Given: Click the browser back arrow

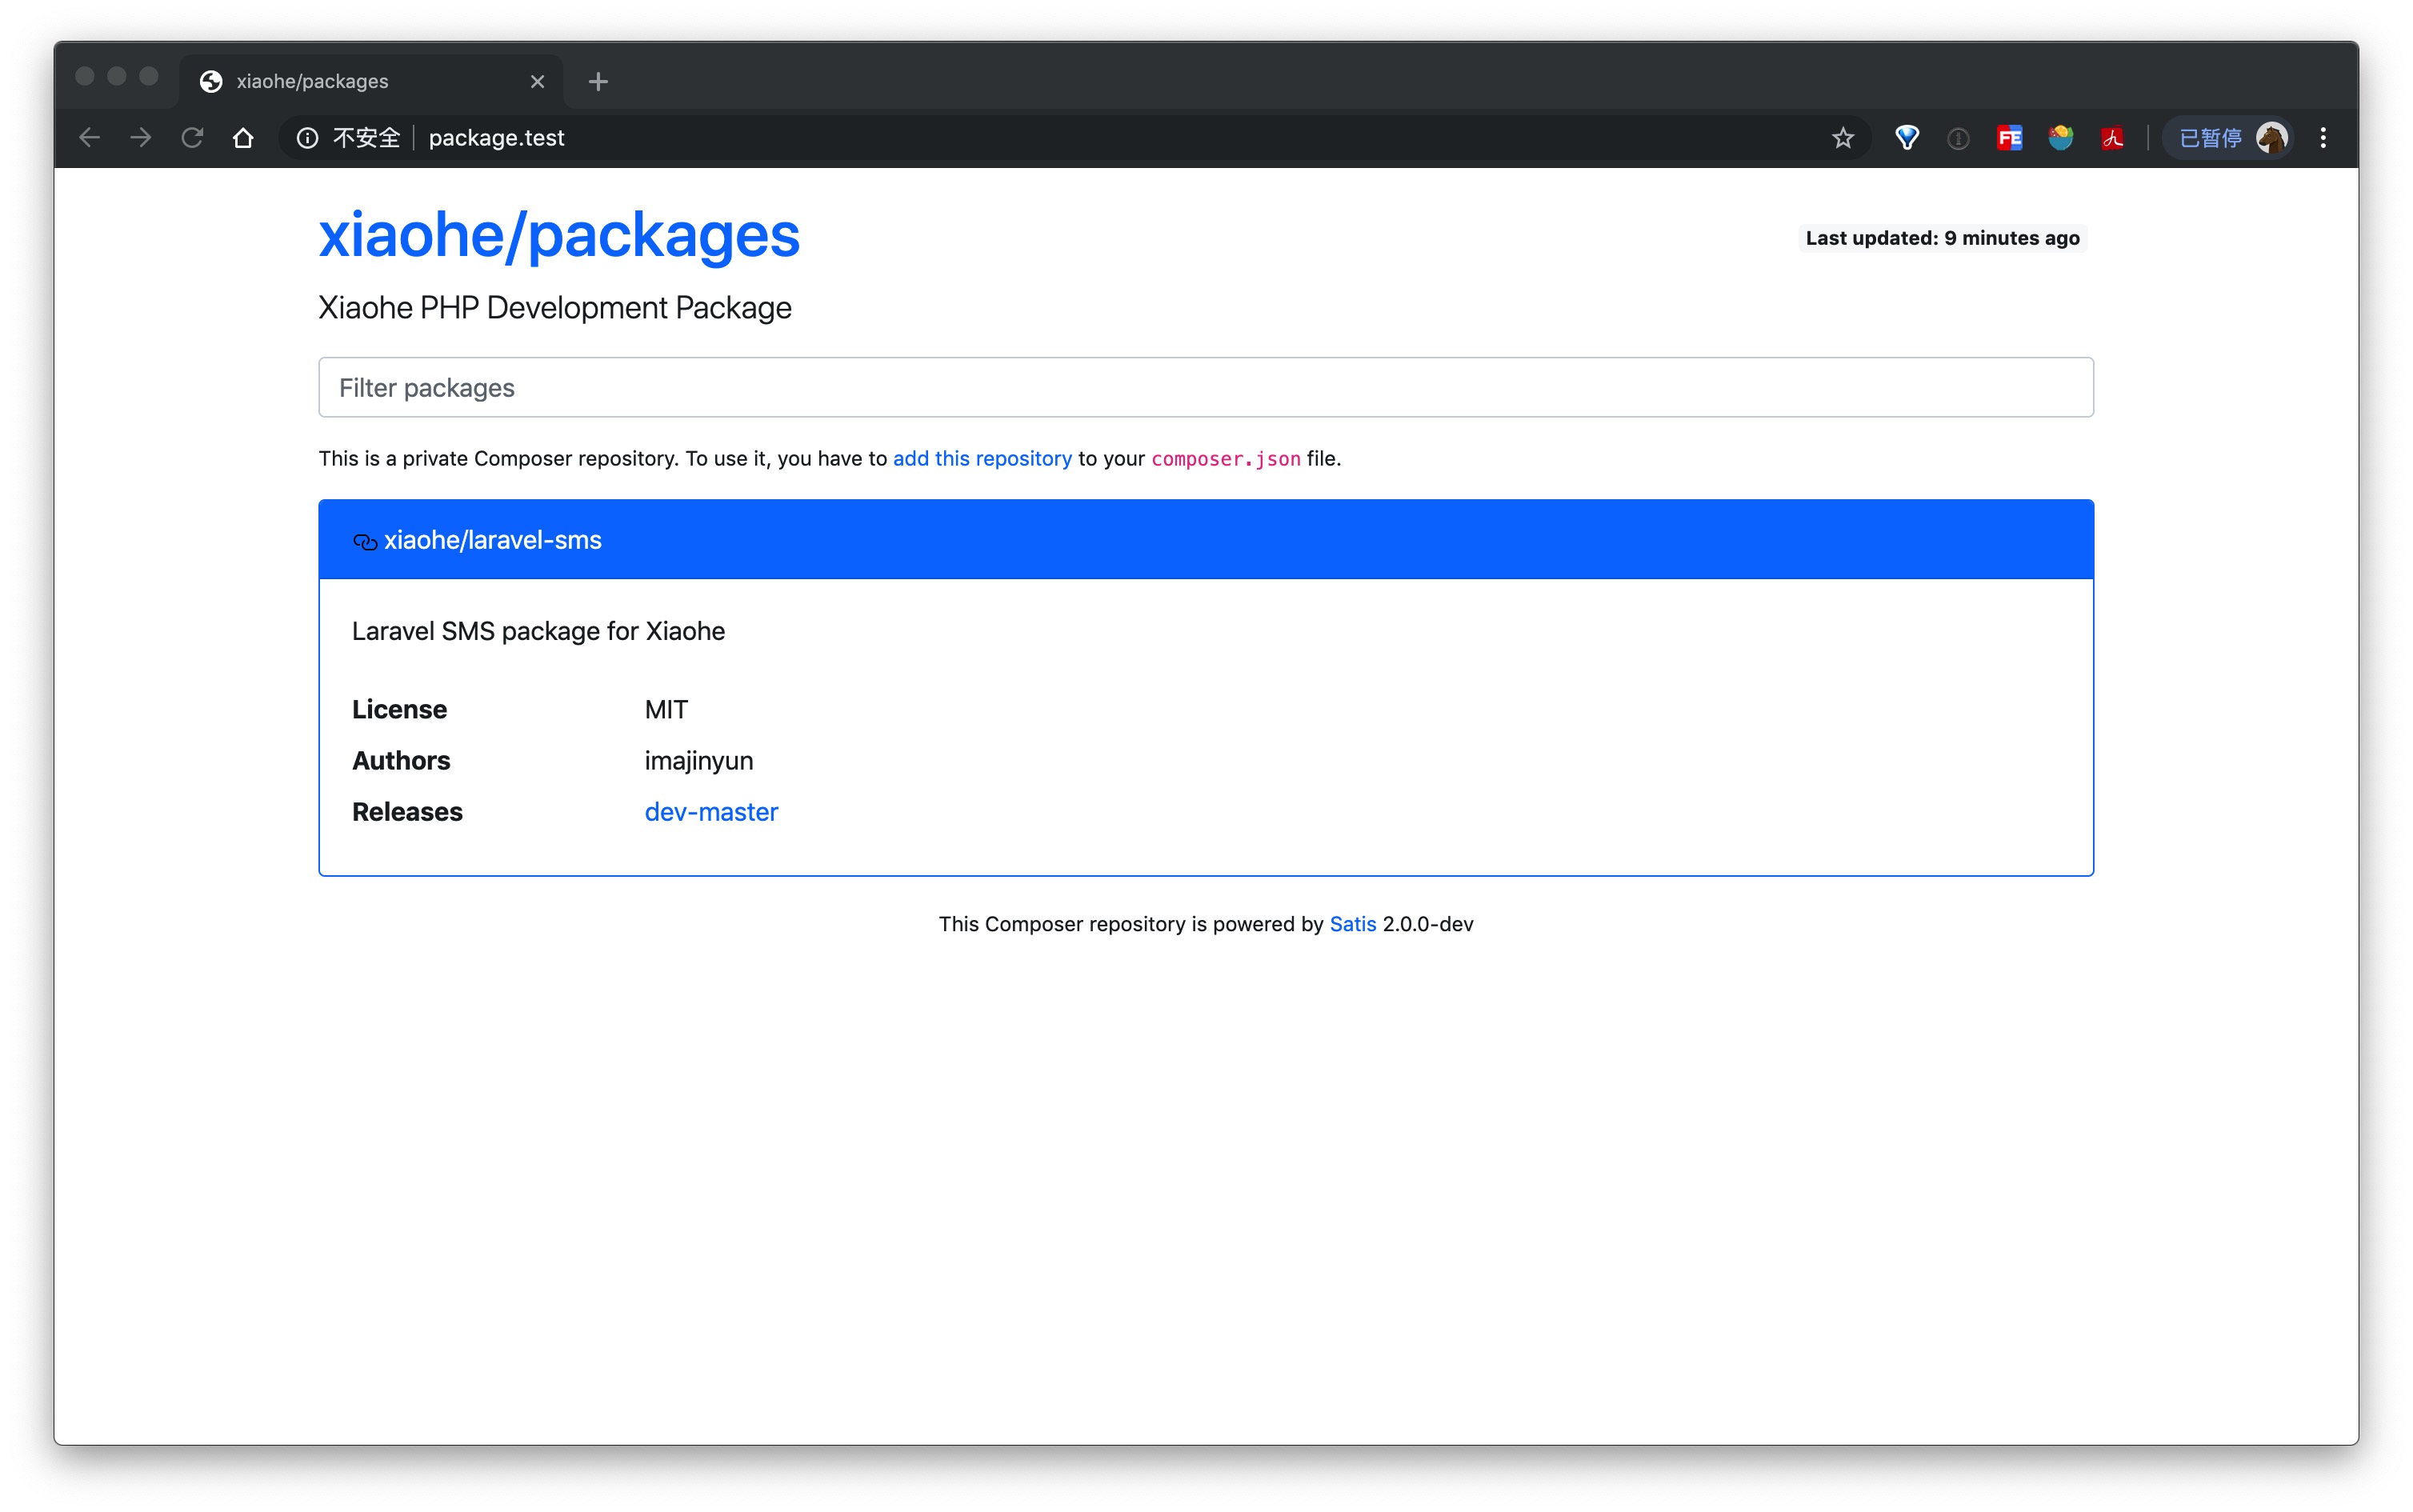Looking at the screenshot, I should (x=90, y=138).
